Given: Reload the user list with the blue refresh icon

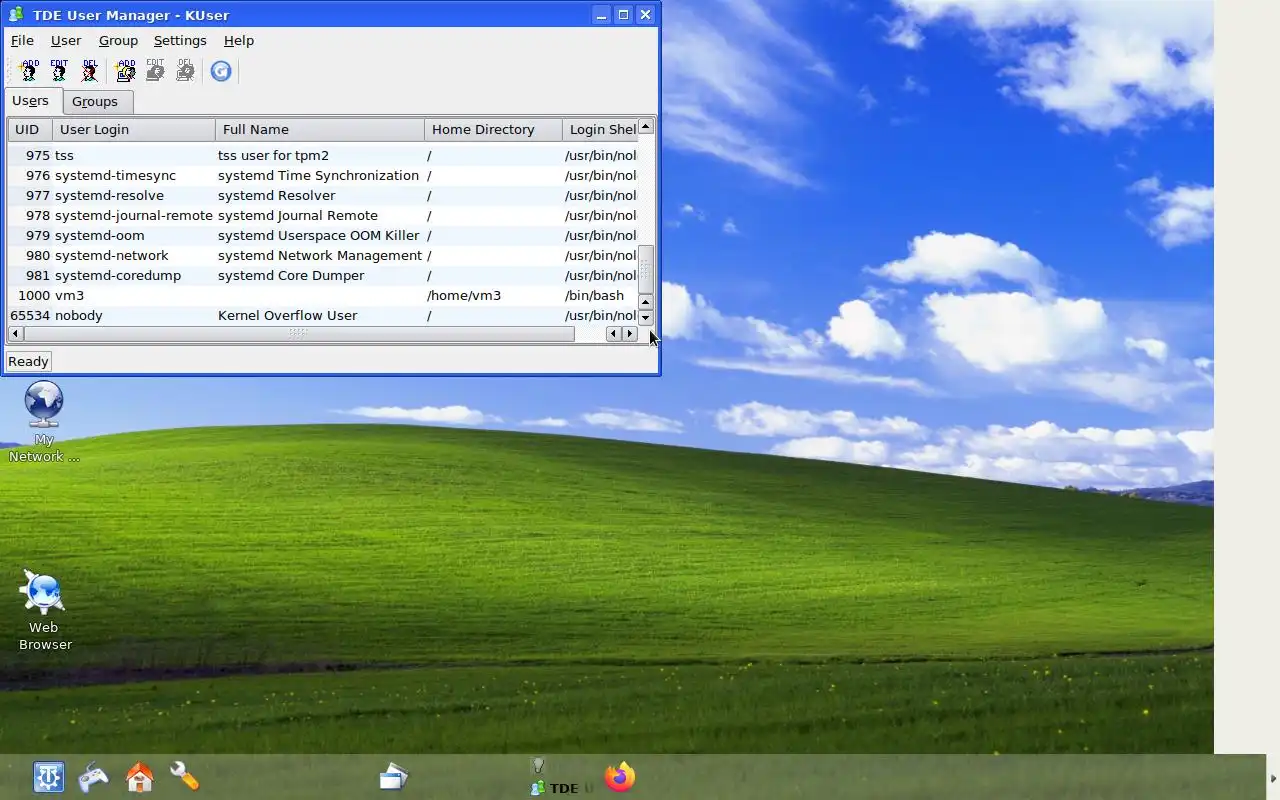Looking at the screenshot, I should pyautogui.click(x=221, y=71).
